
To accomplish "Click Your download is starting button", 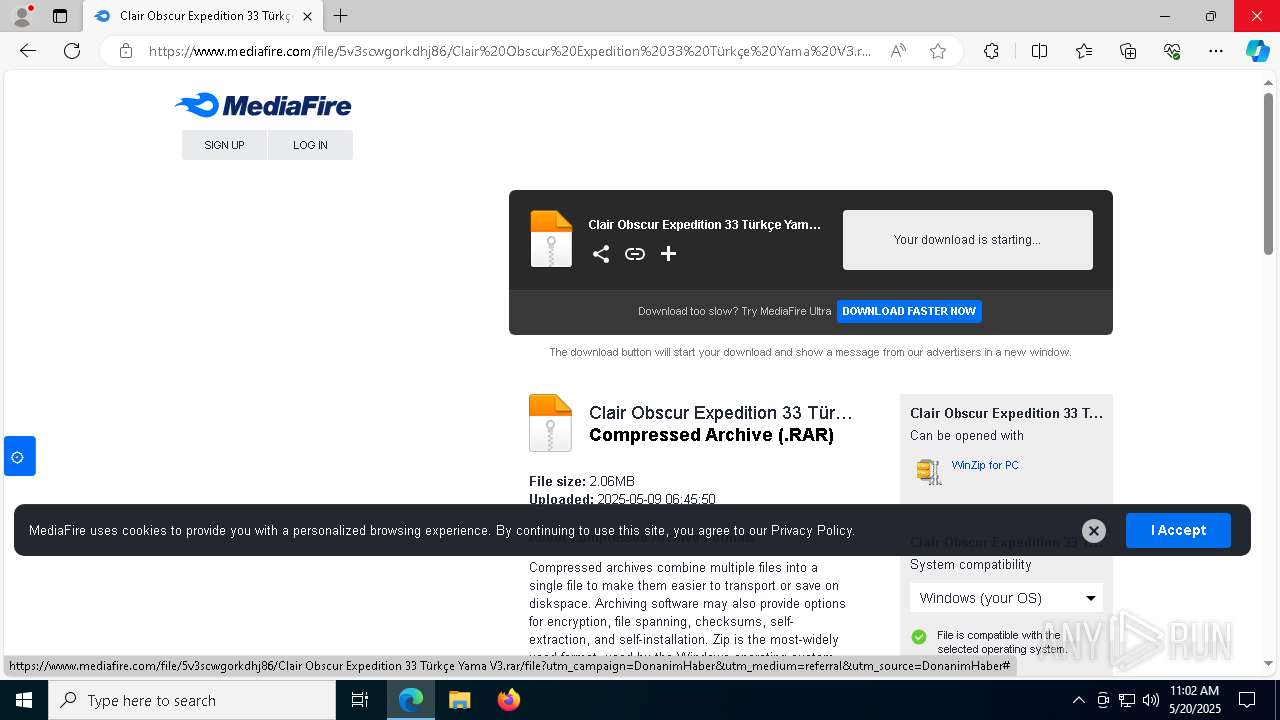I will pyautogui.click(x=967, y=240).
